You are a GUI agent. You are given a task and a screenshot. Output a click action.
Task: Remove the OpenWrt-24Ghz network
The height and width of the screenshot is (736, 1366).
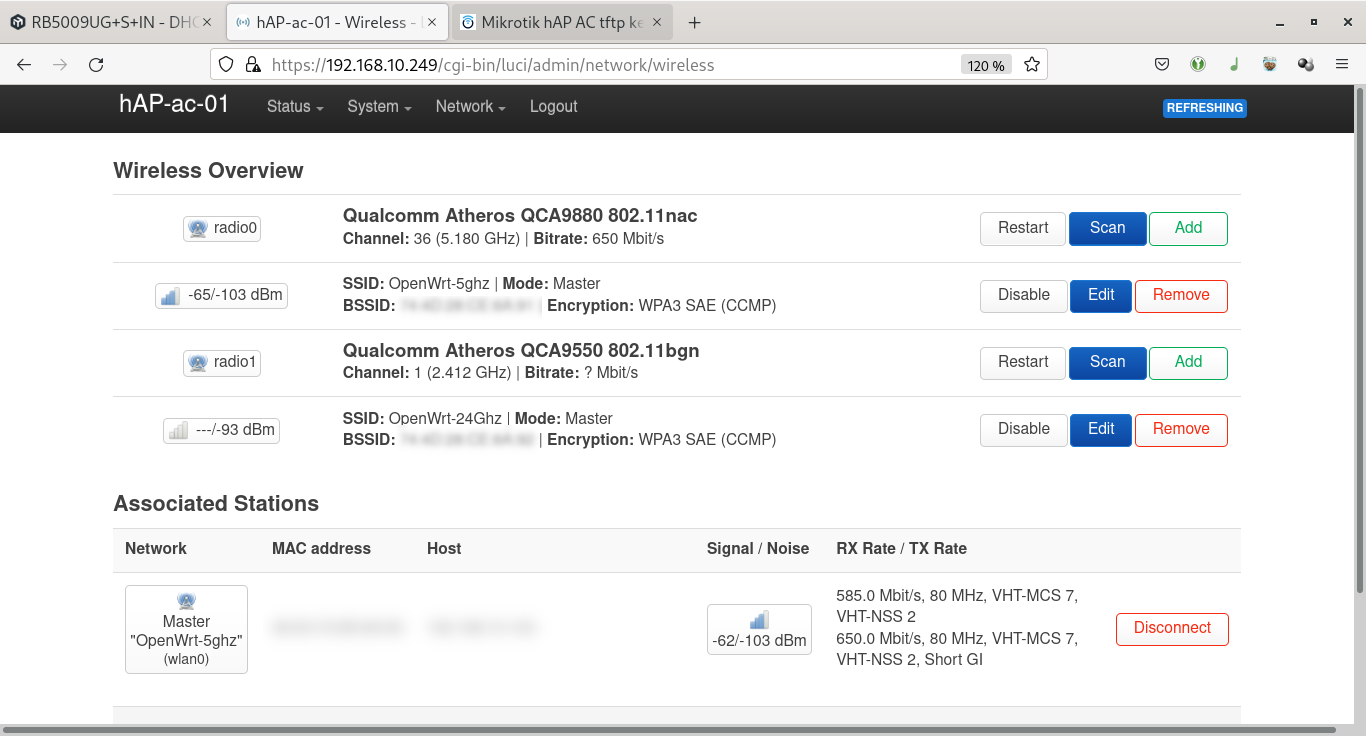(1181, 429)
